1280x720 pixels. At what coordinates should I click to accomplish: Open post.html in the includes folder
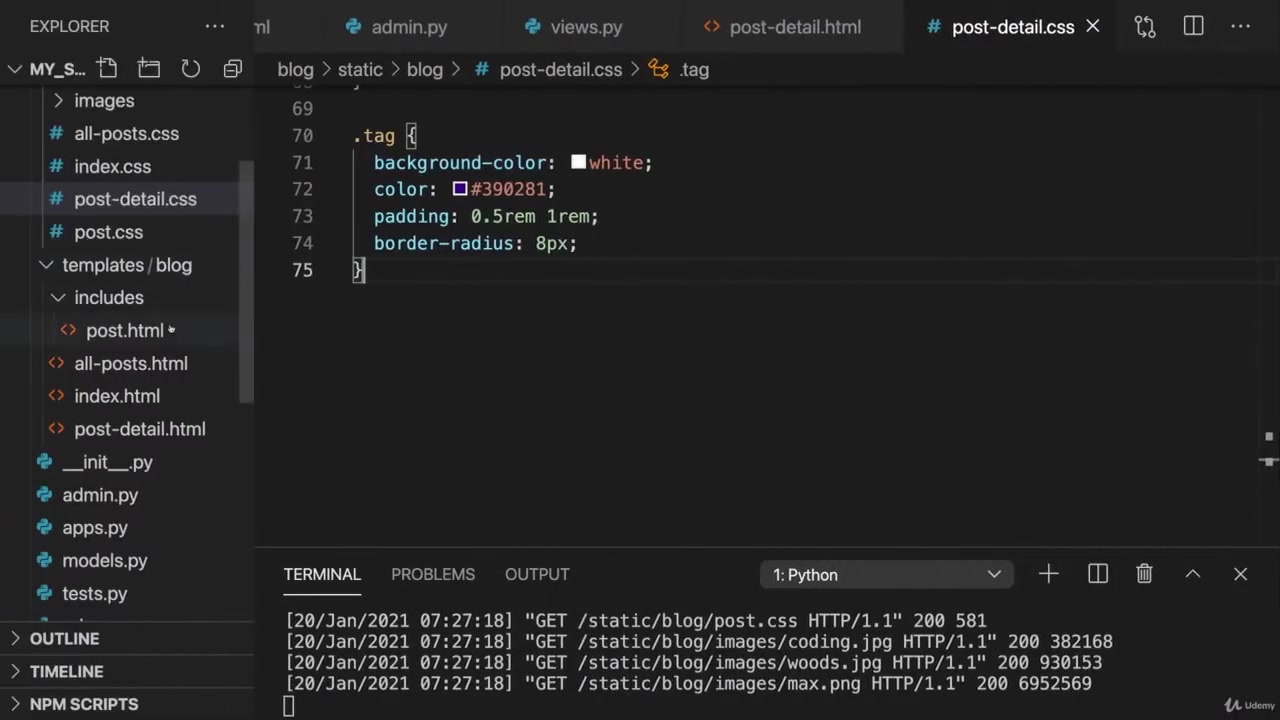(x=124, y=331)
